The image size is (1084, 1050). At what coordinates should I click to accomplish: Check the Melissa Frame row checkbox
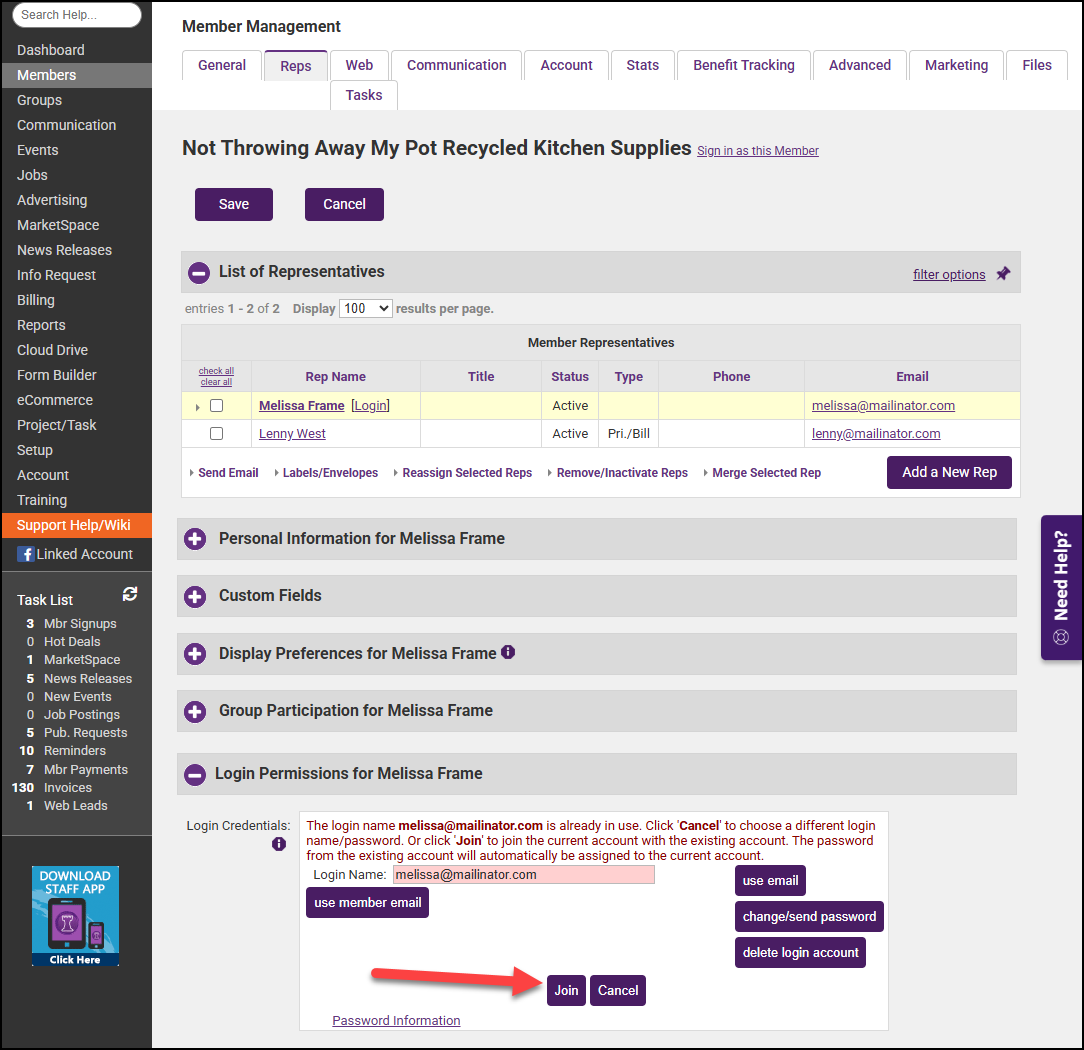click(x=216, y=406)
